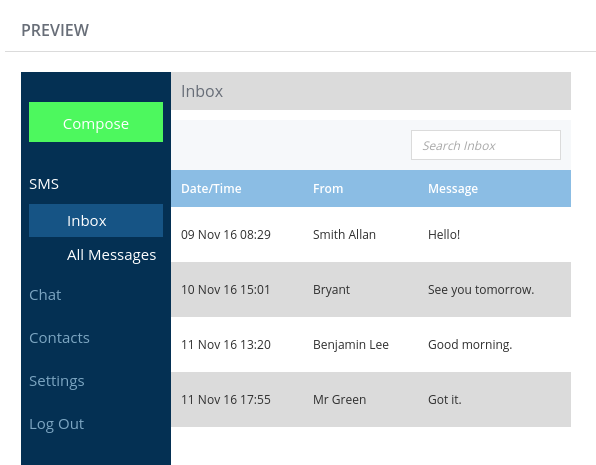Screen dimensions: 596x465
Task: Click the "Good morning." message text
Action: (470, 345)
